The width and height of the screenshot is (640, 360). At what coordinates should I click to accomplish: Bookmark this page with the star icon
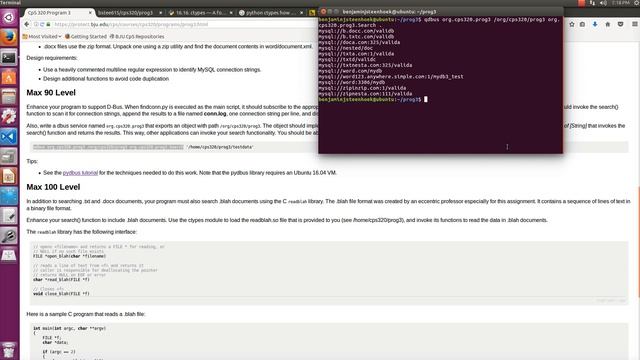tap(571, 24)
